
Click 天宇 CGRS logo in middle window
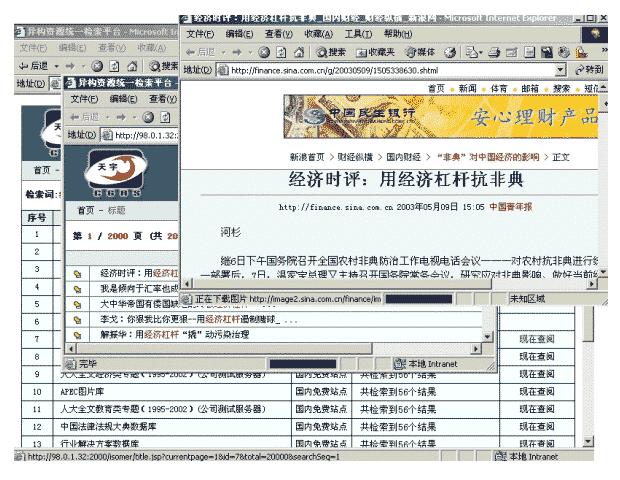(116, 173)
